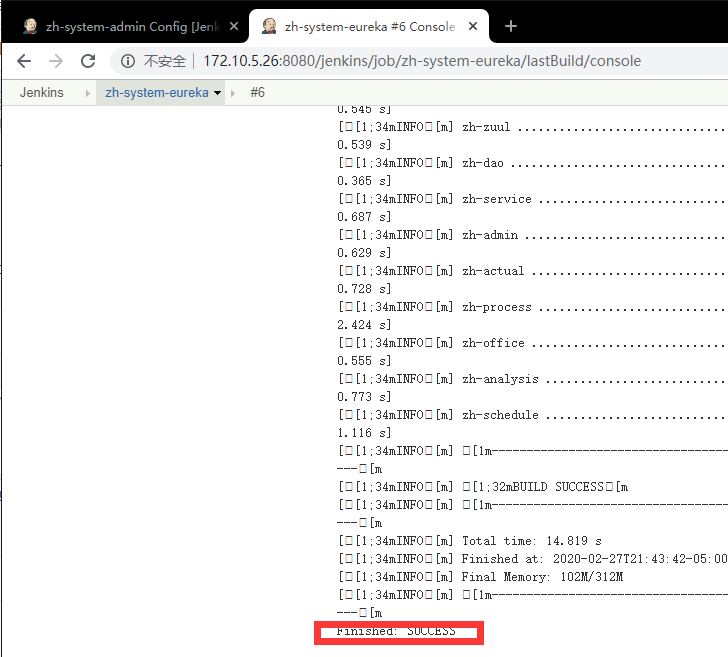
Task: Click the zh-service log line
Action: [x=533, y=199]
